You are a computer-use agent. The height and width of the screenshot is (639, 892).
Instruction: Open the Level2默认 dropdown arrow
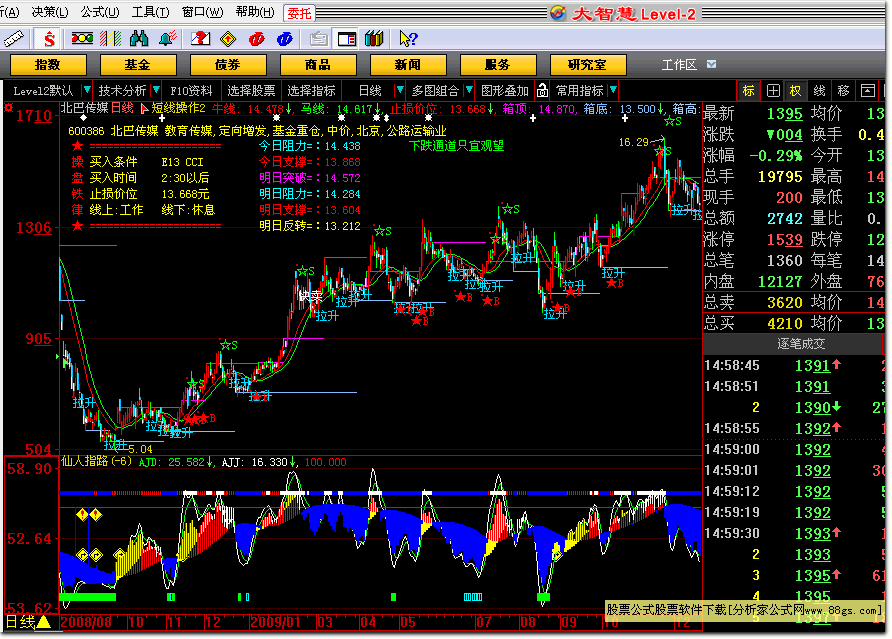pos(87,90)
